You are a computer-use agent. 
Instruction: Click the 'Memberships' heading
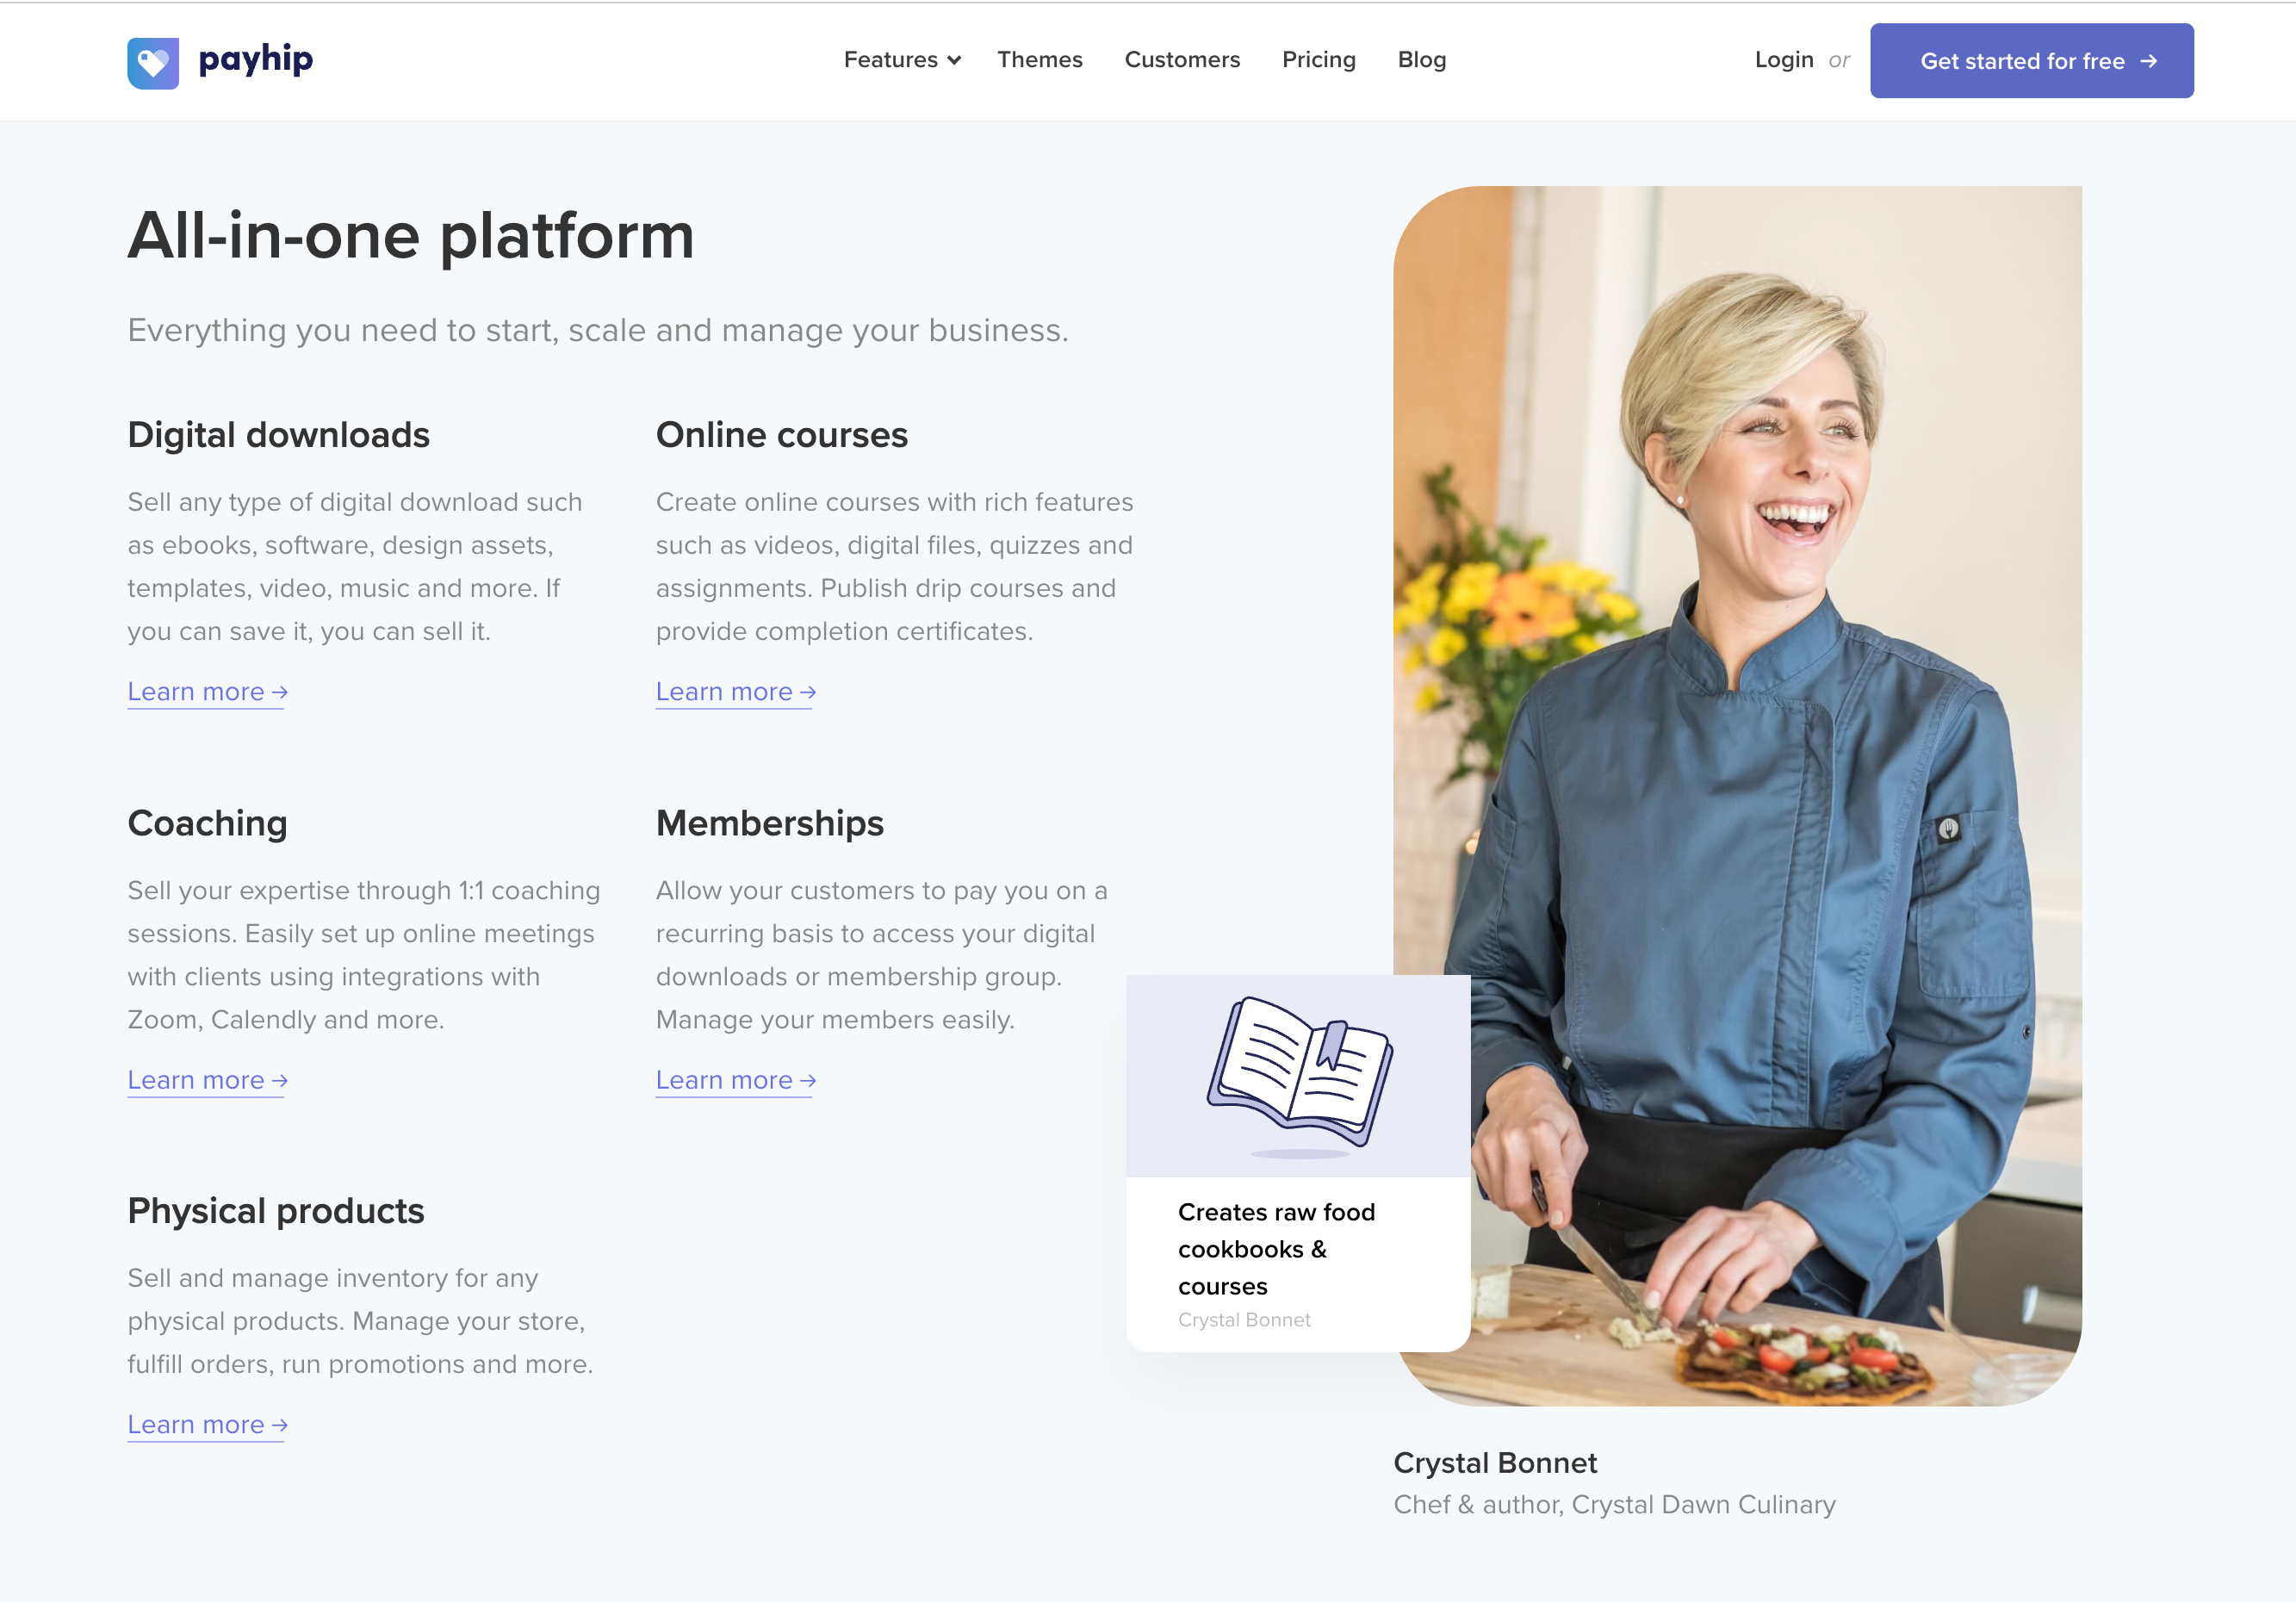(x=769, y=824)
